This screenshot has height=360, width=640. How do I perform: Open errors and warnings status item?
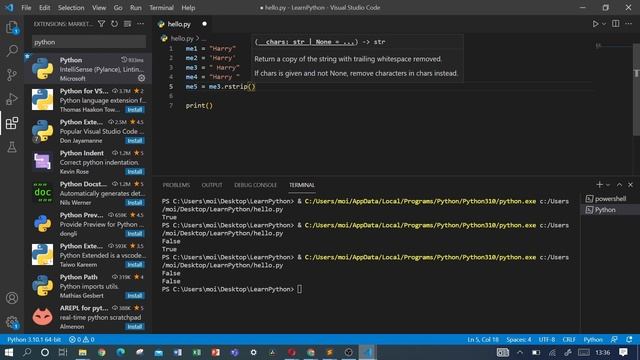[82, 340]
